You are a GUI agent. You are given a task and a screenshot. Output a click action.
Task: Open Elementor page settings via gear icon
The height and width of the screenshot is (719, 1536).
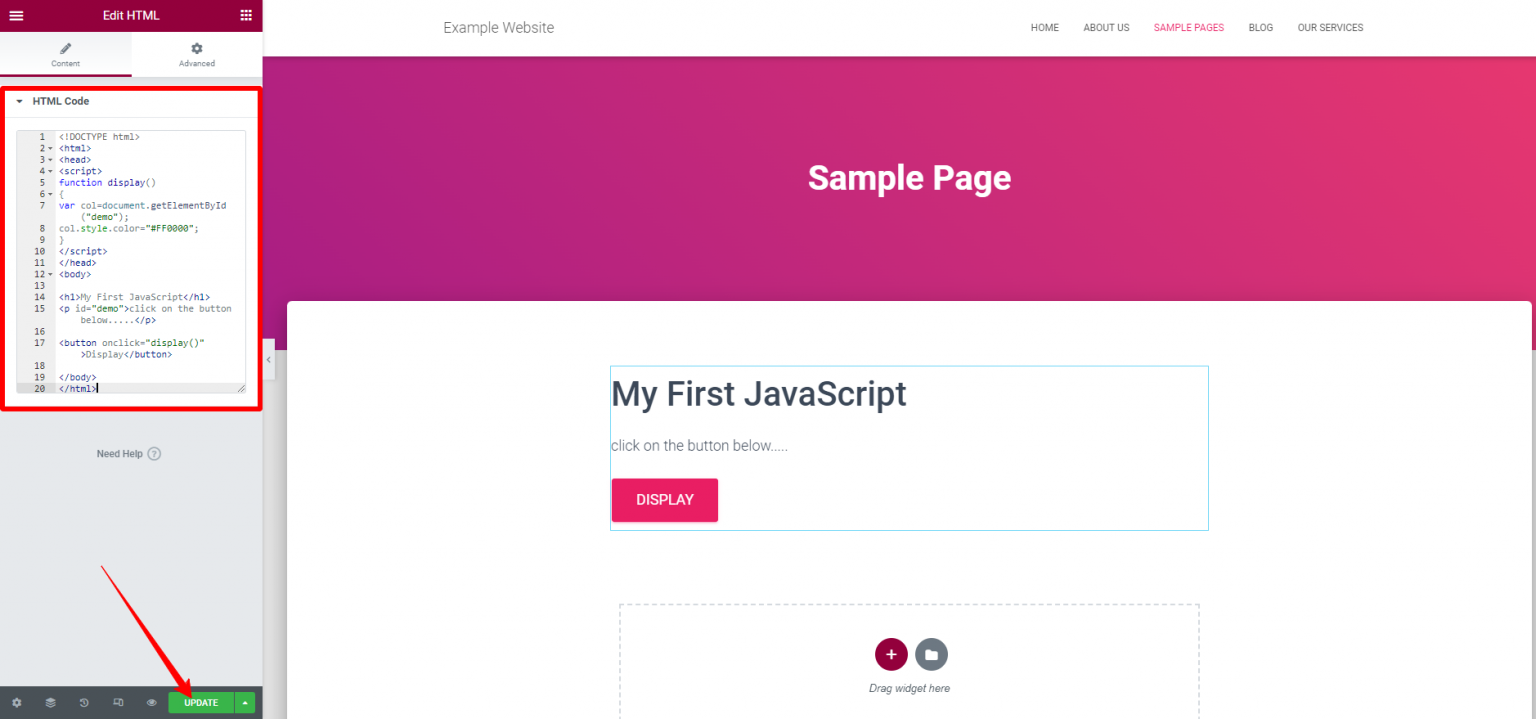click(x=16, y=703)
